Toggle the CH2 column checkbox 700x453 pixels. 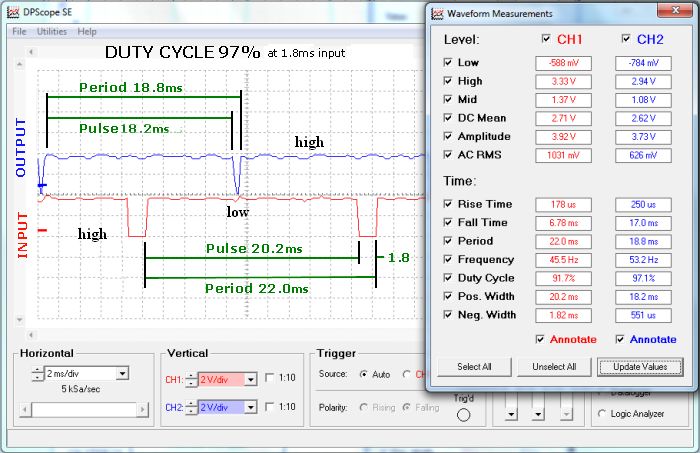626,39
